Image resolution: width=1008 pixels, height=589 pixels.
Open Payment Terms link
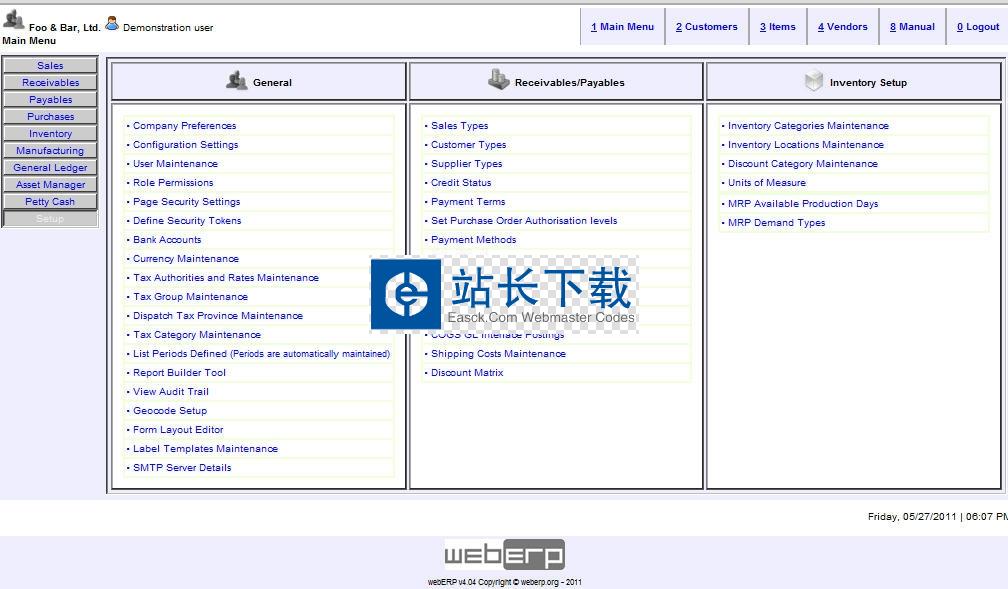(x=467, y=202)
